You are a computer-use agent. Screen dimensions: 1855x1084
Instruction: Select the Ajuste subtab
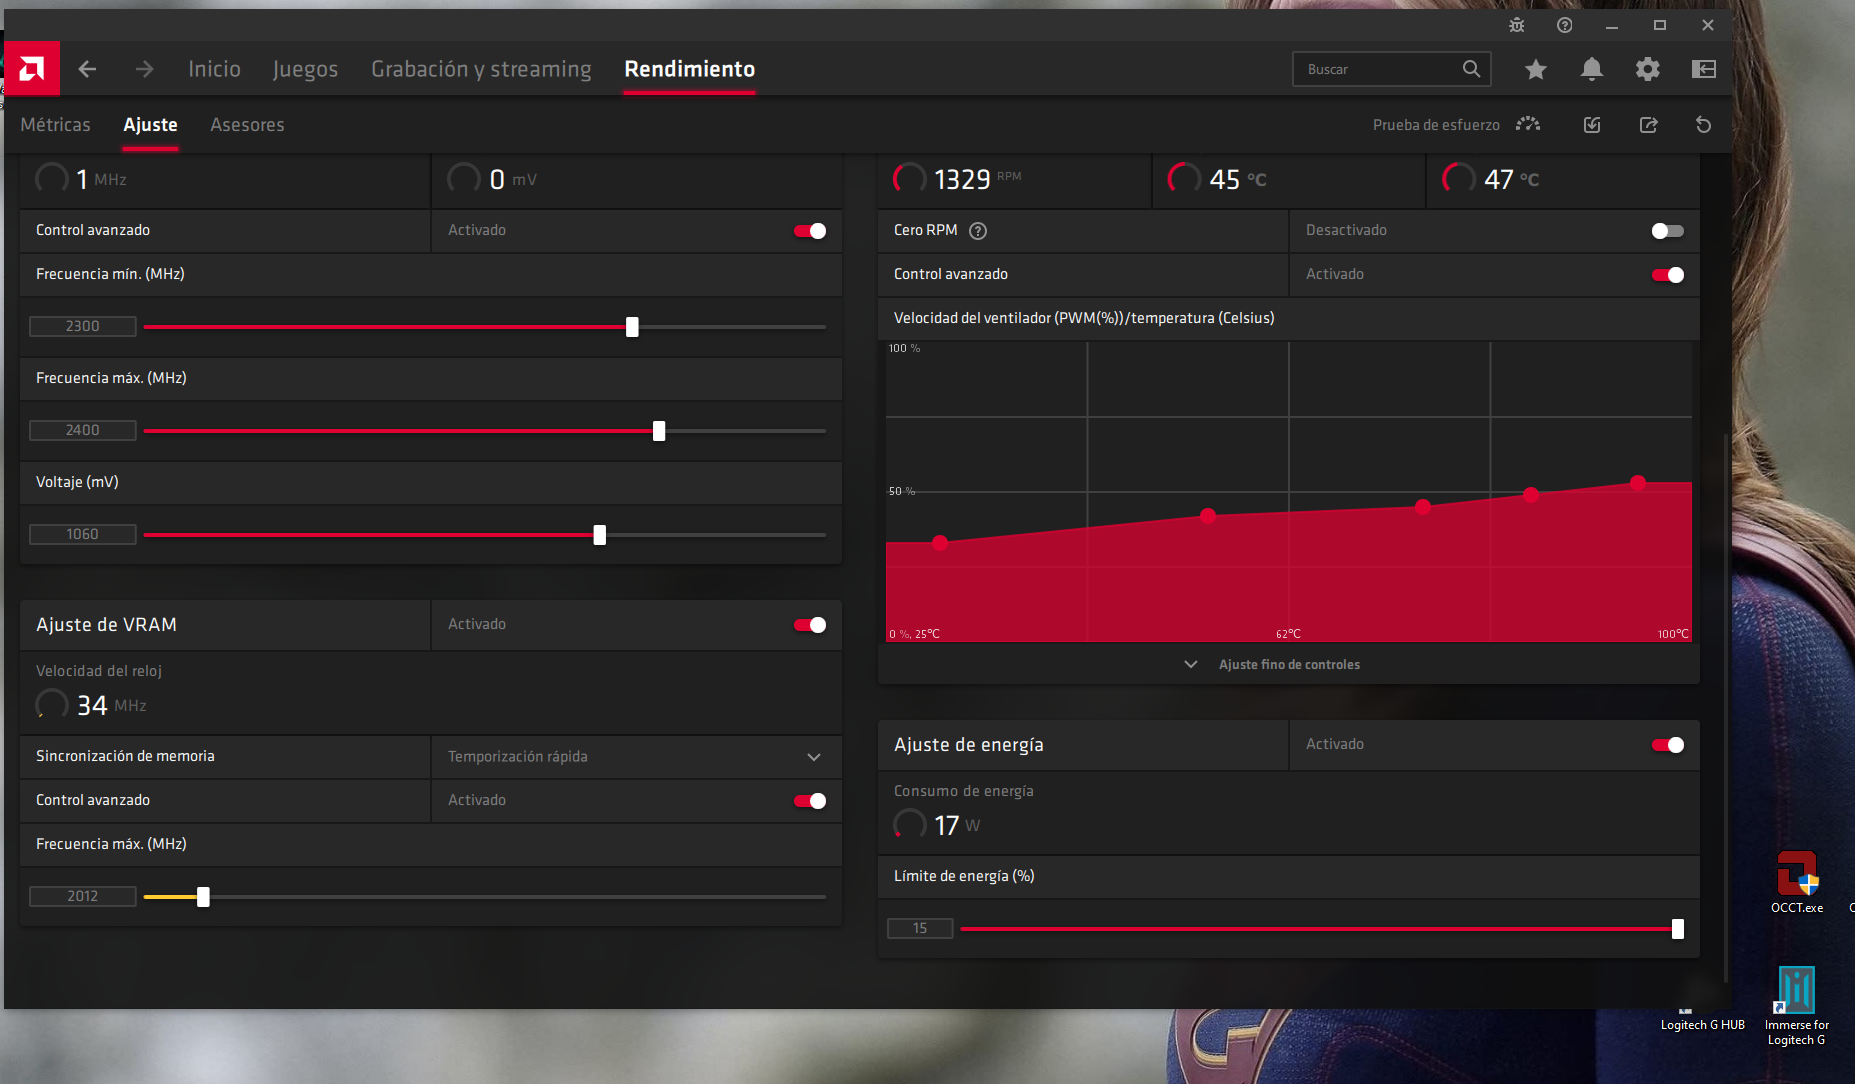tap(150, 125)
